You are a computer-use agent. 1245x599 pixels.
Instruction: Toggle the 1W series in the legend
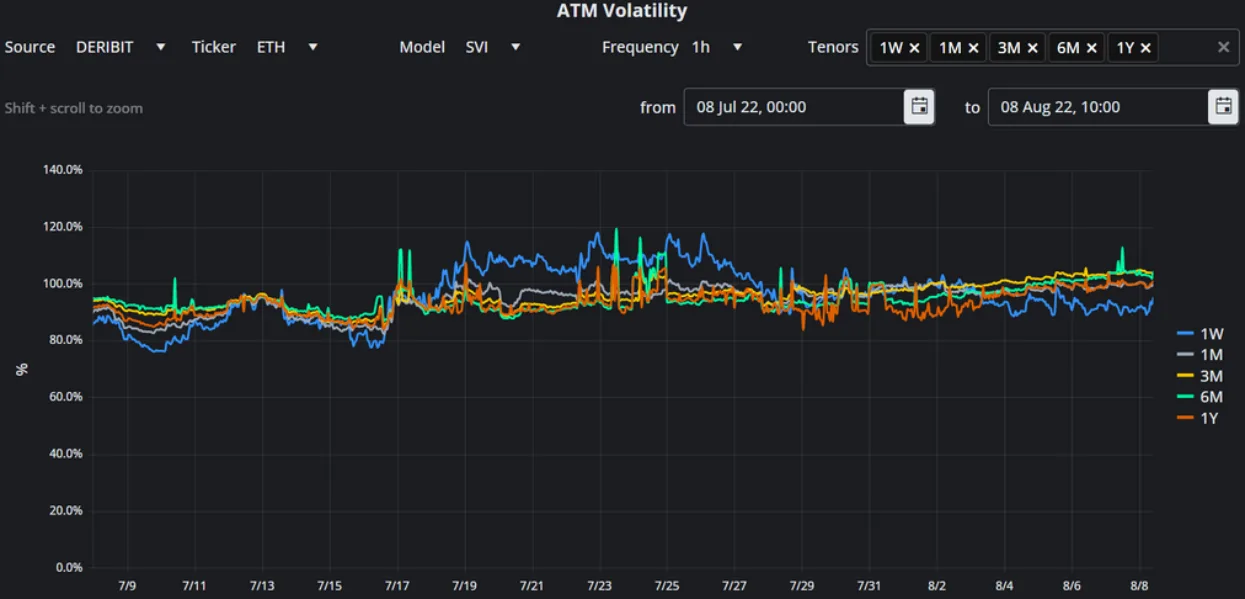(x=1200, y=334)
